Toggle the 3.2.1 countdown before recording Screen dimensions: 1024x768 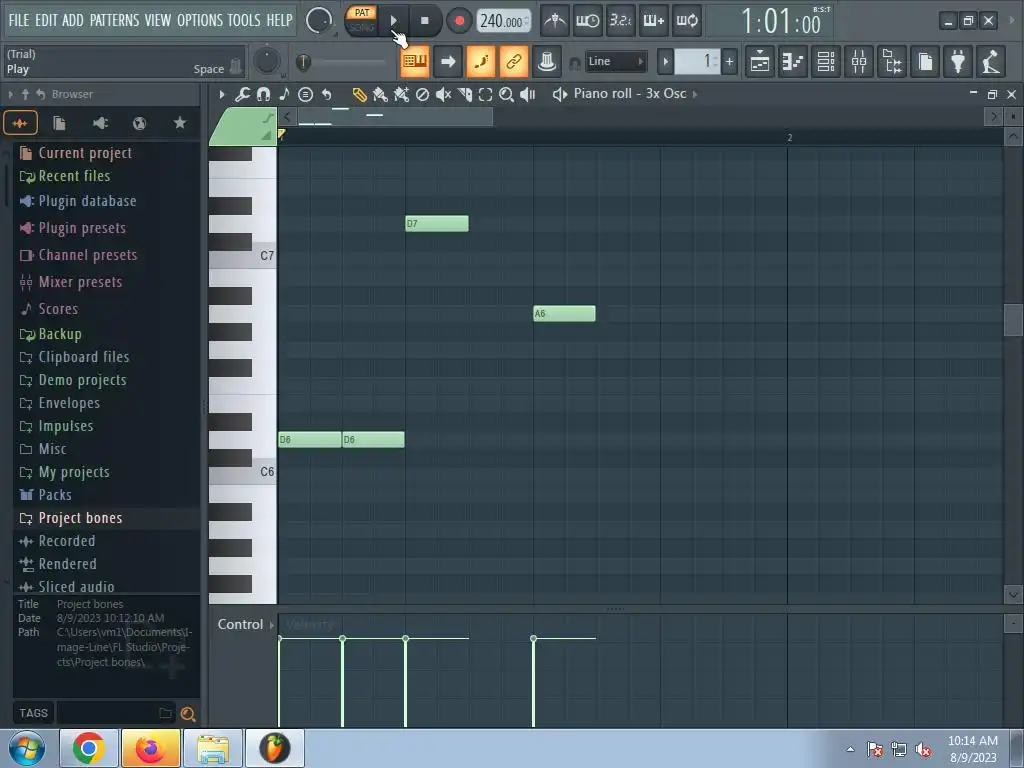pyautogui.click(x=620, y=21)
